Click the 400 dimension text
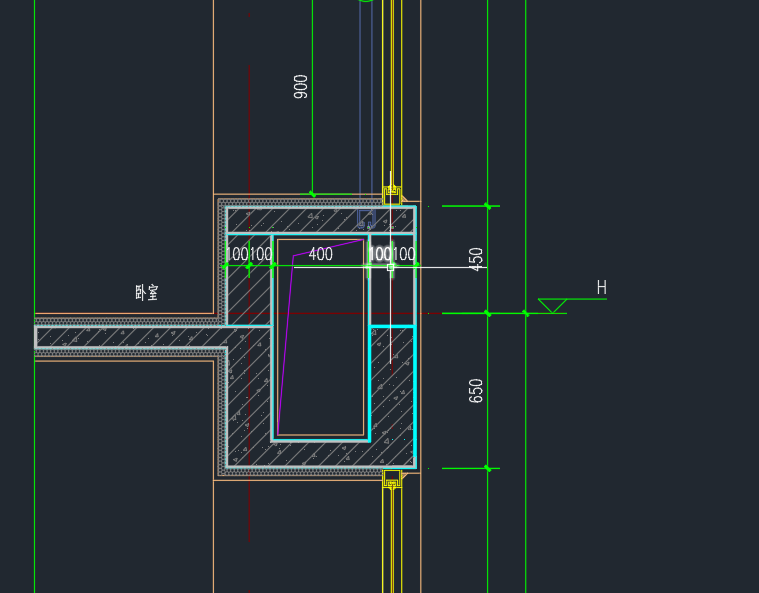The width and height of the screenshot is (759, 593). click(x=320, y=255)
